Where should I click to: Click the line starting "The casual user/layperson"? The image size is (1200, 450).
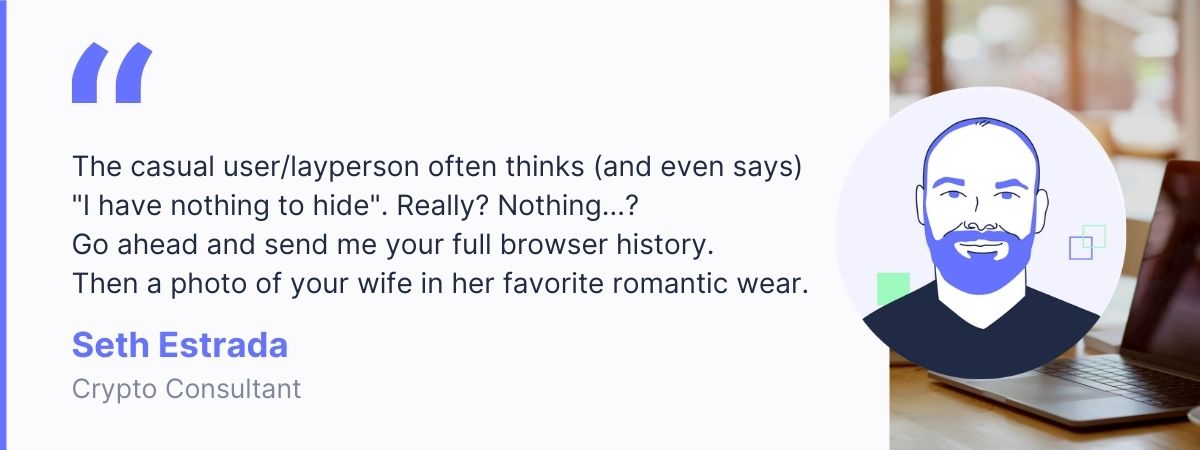point(436,165)
